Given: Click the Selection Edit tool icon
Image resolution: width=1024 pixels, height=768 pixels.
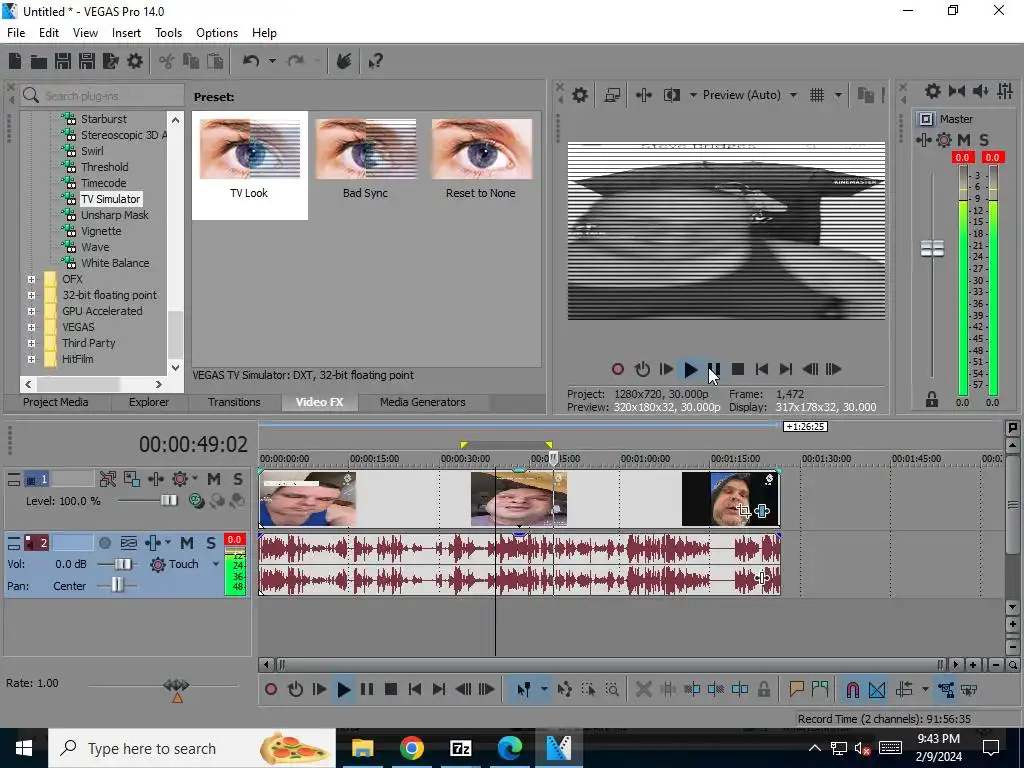Looking at the screenshot, I should click(588, 689).
